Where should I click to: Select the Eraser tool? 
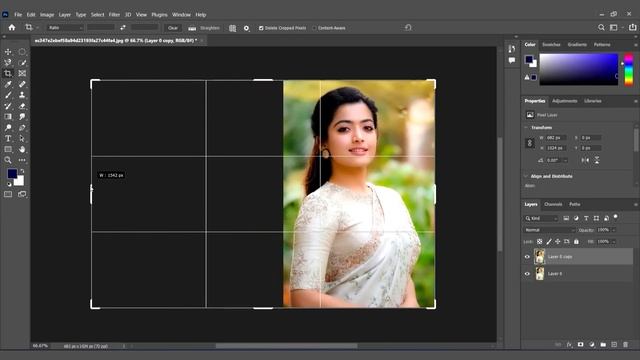[22, 106]
